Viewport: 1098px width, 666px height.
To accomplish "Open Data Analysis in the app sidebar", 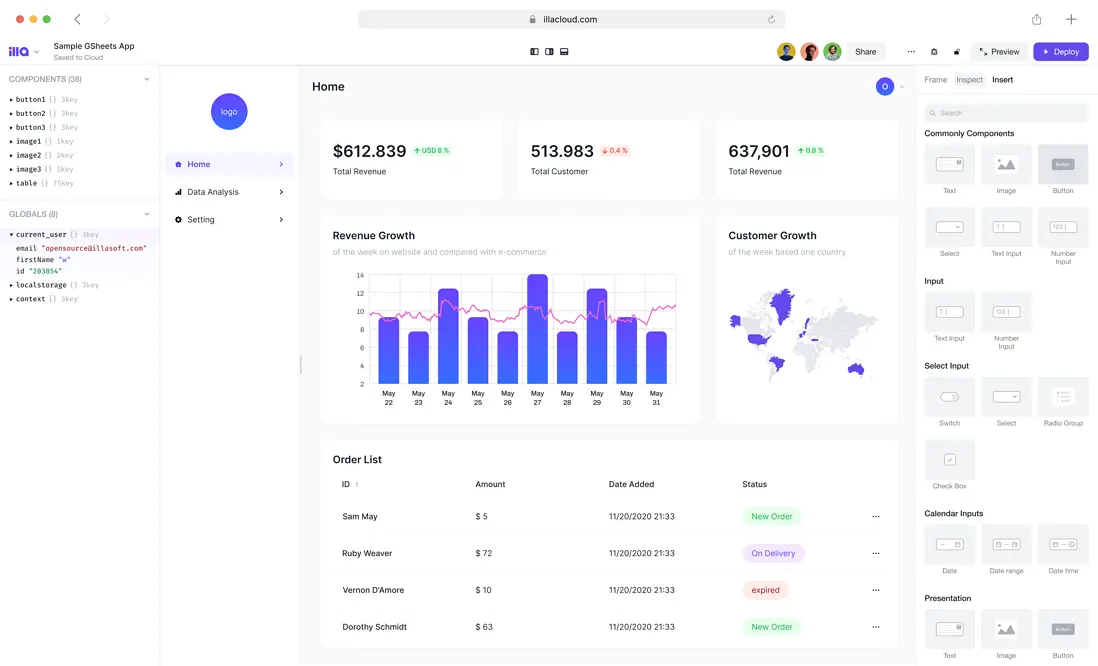I will tap(212, 191).
